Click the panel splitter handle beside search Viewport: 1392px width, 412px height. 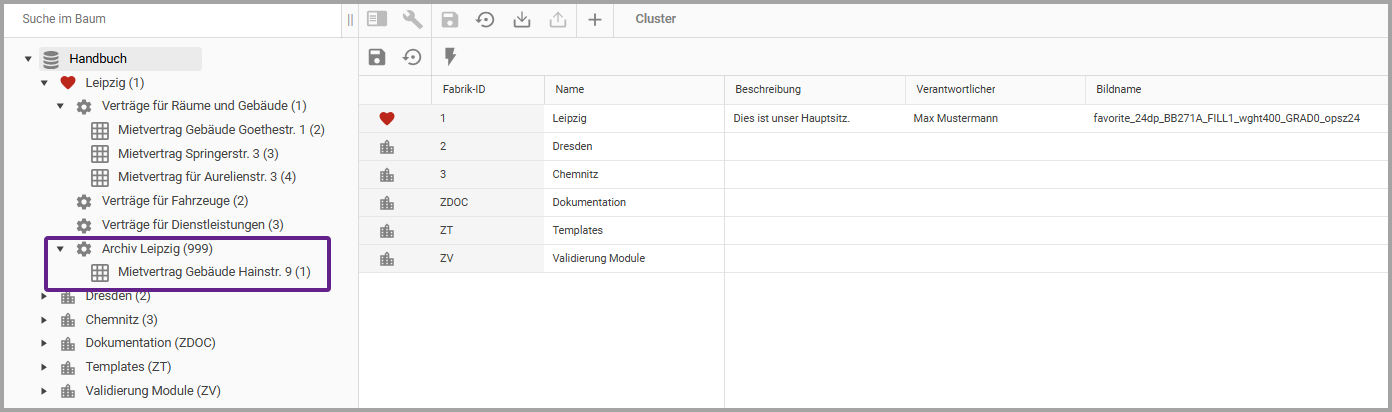click(x=350, y=19)
